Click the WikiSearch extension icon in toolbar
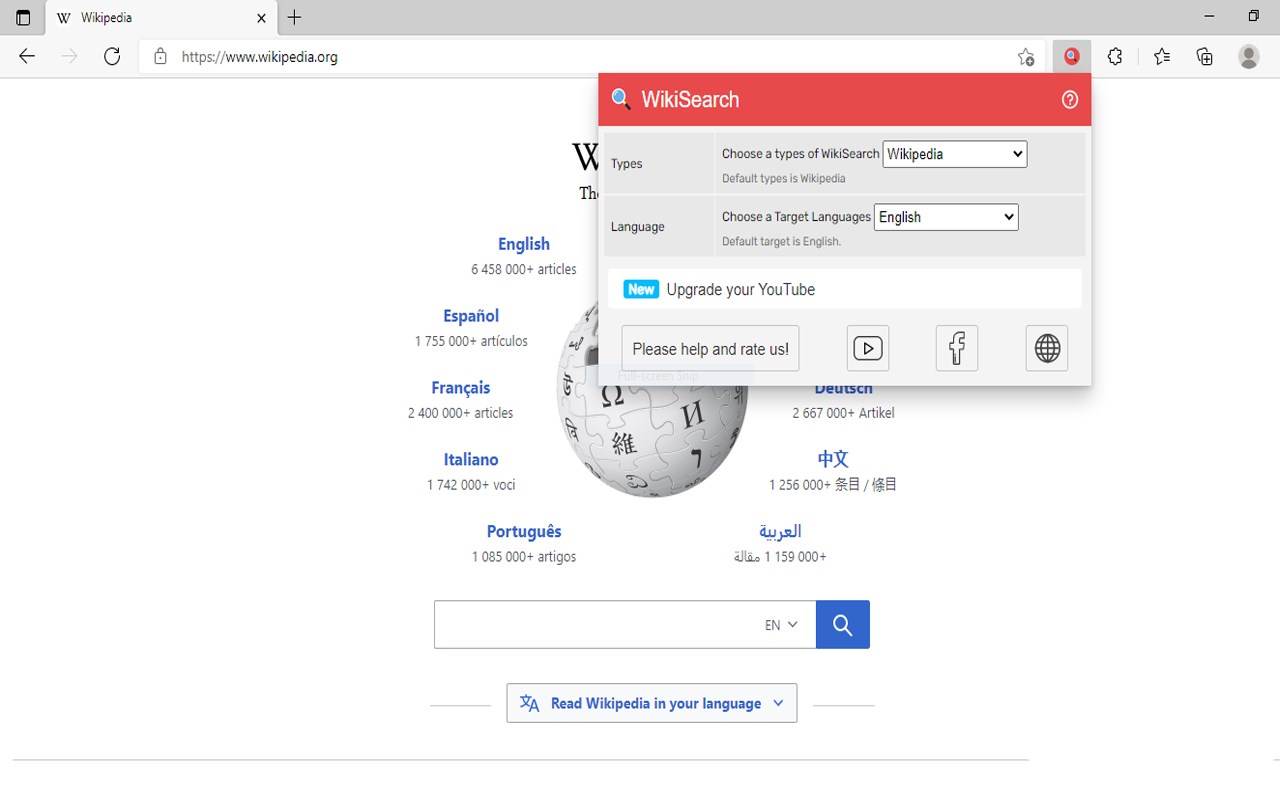The image size is (1280, 800). 1071,57
